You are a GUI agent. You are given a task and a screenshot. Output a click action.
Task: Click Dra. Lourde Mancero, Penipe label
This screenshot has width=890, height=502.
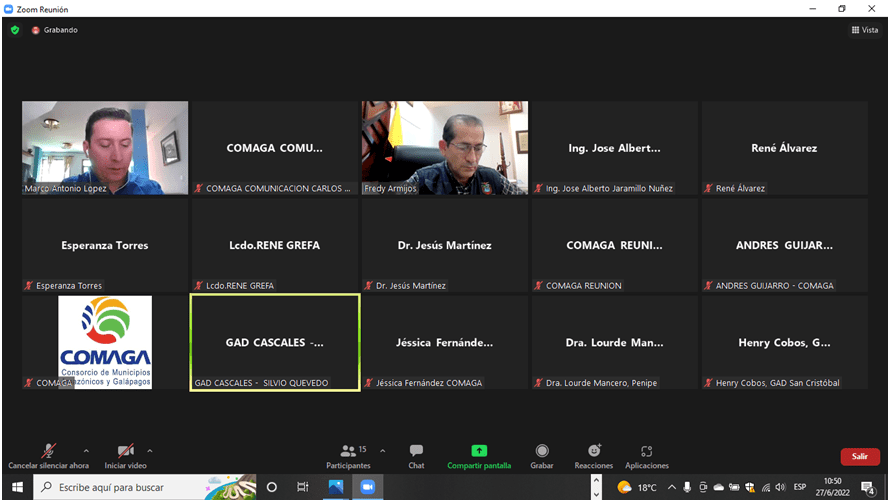[601, 383]
